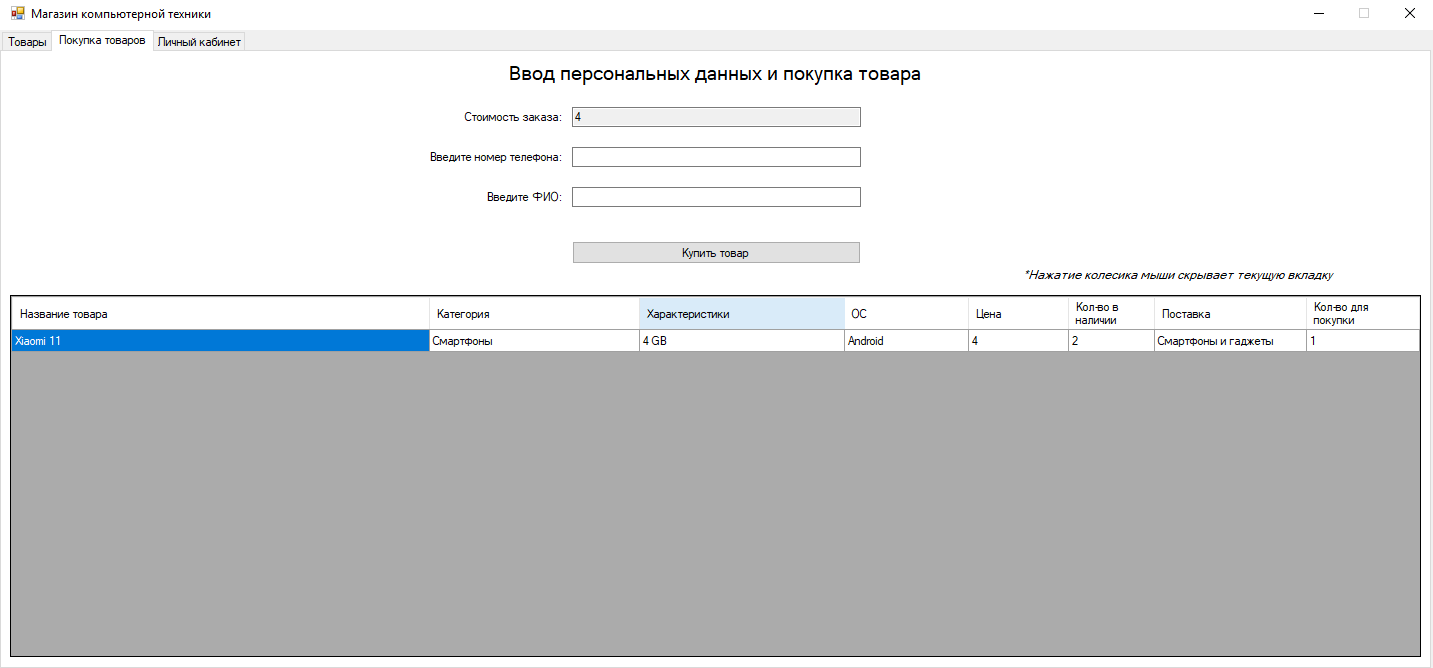Viewport: 1433px width, 668px height.
Task: Click the Стоимость заказа read-only field
Action: point(716,117)
